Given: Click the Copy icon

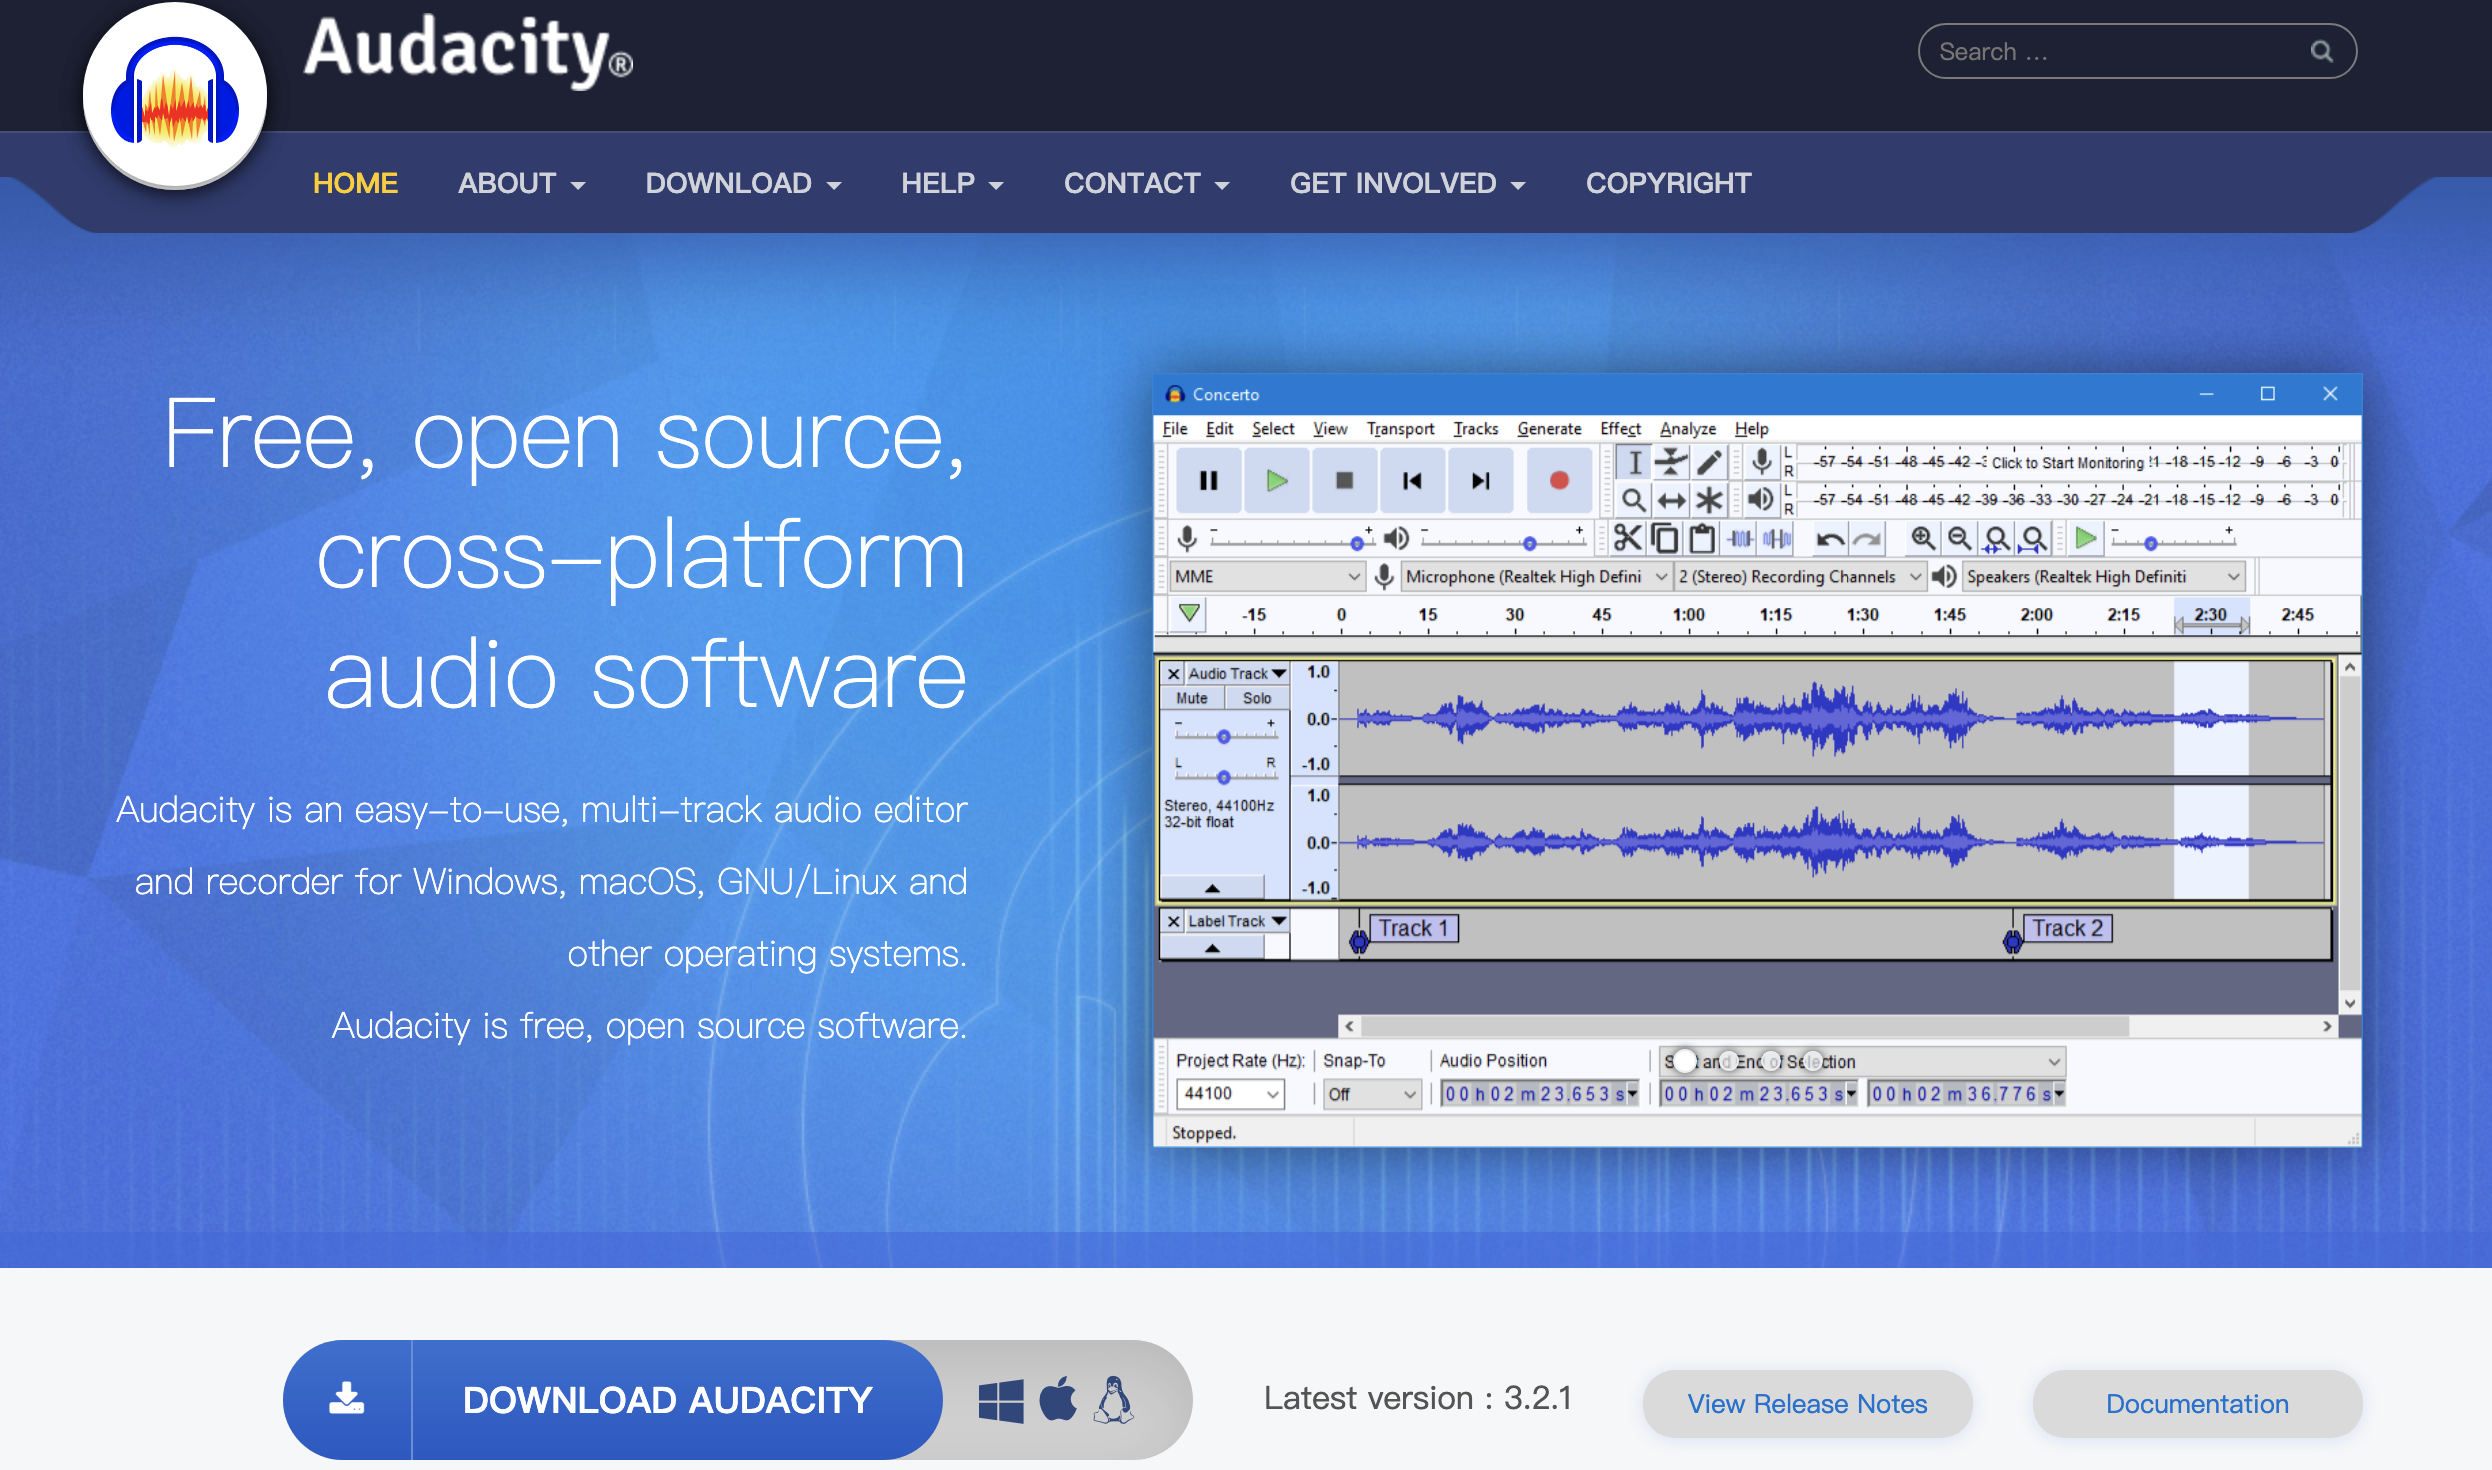Looking at the screenshot, I should [x=1665, y=539].
